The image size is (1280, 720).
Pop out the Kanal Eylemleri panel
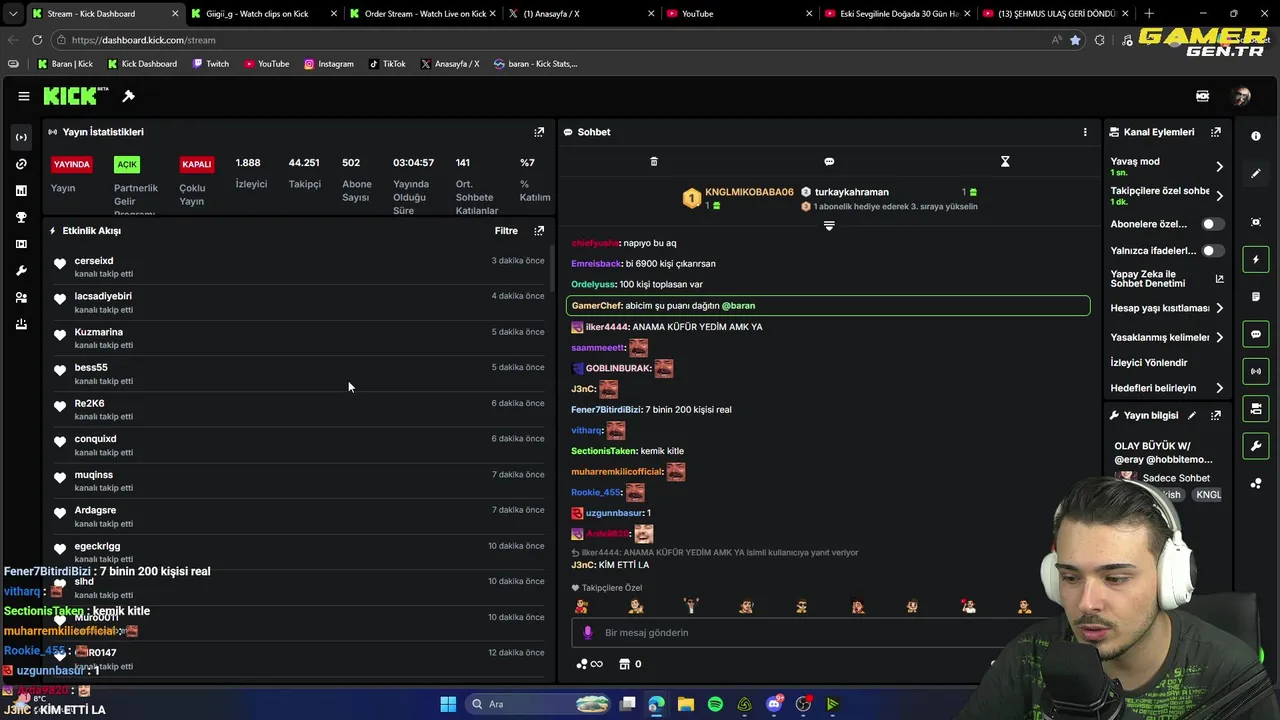[1216, 132]
